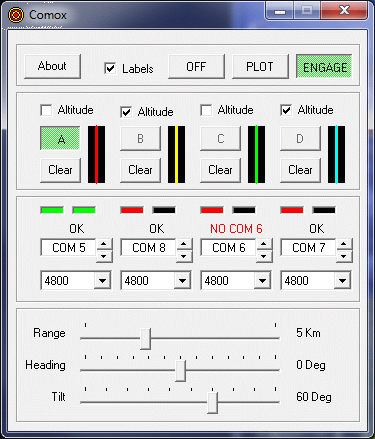Clear channel A track

tap(60, 170)
